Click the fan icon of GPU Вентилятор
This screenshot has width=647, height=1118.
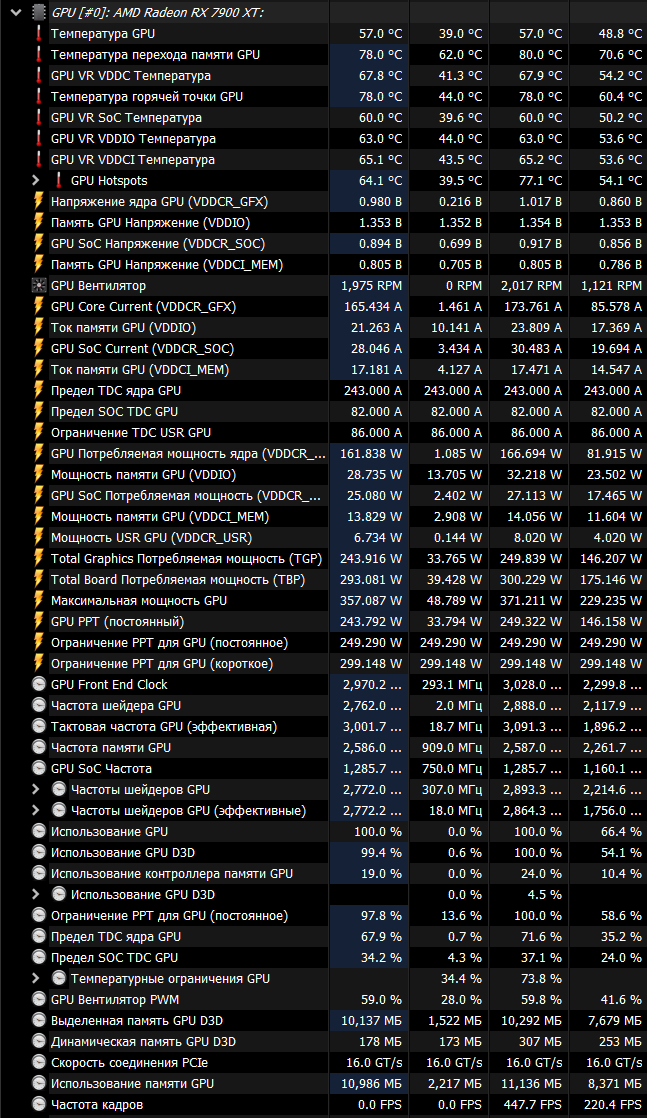[x=39, y=286]
